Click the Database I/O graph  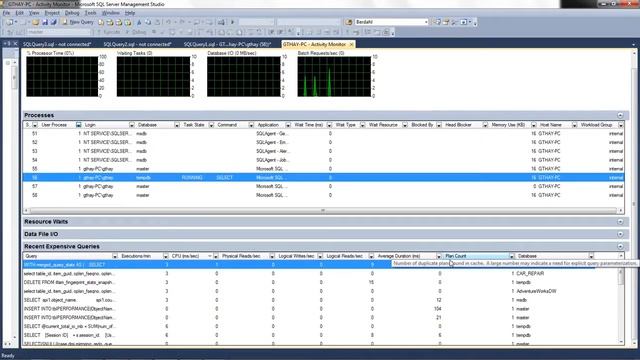click(244, 77)
